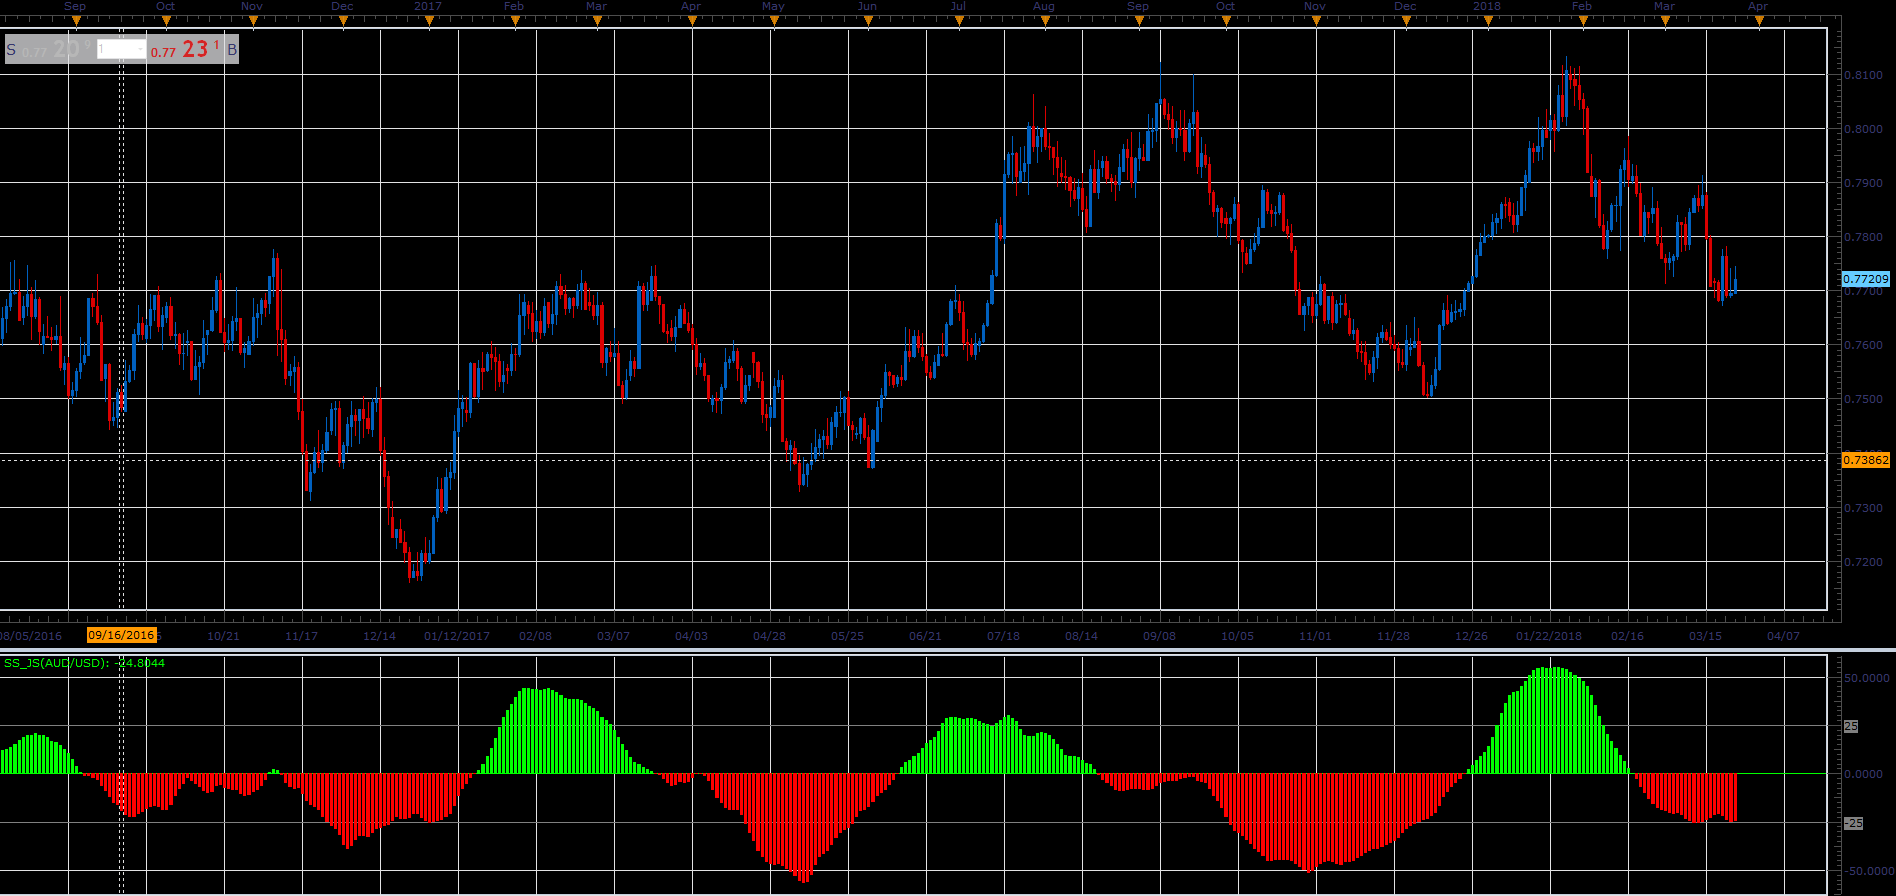Click the Dec marker just before 2017
Screen dimensions: 1896x896
pyautogui.click(x=342, y=6)
